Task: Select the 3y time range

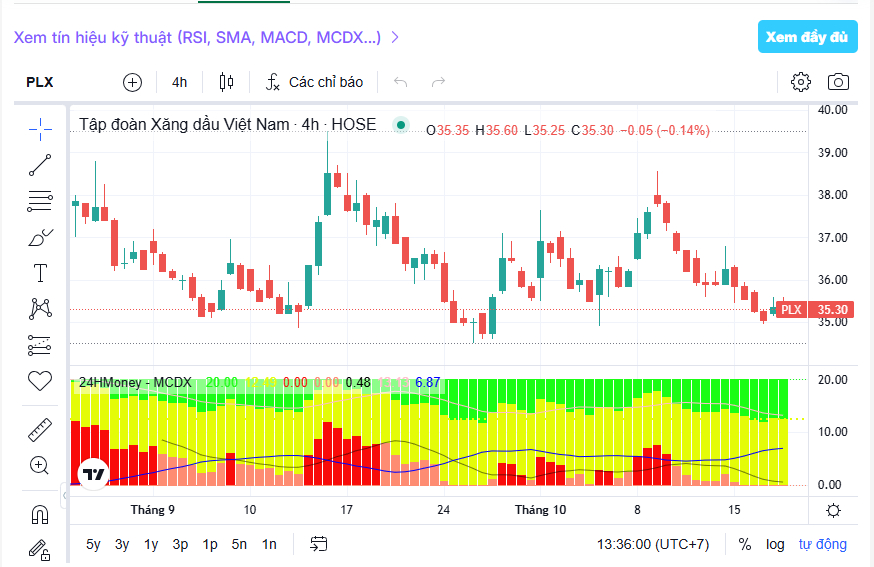Action: [x=122, y=544]
